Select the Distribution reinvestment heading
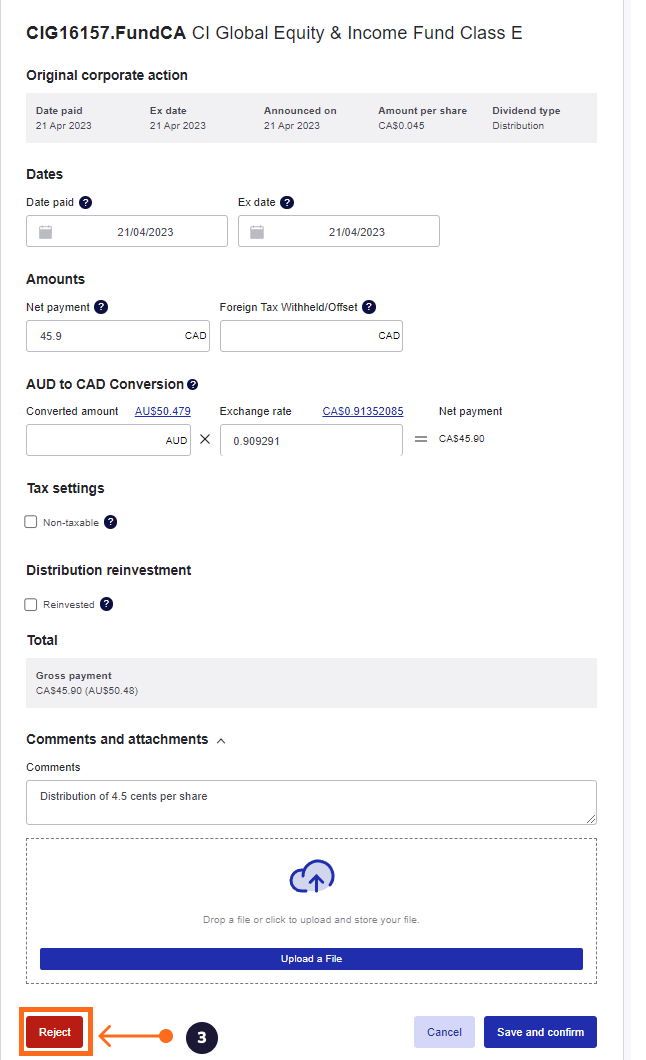 coord(109,570)
